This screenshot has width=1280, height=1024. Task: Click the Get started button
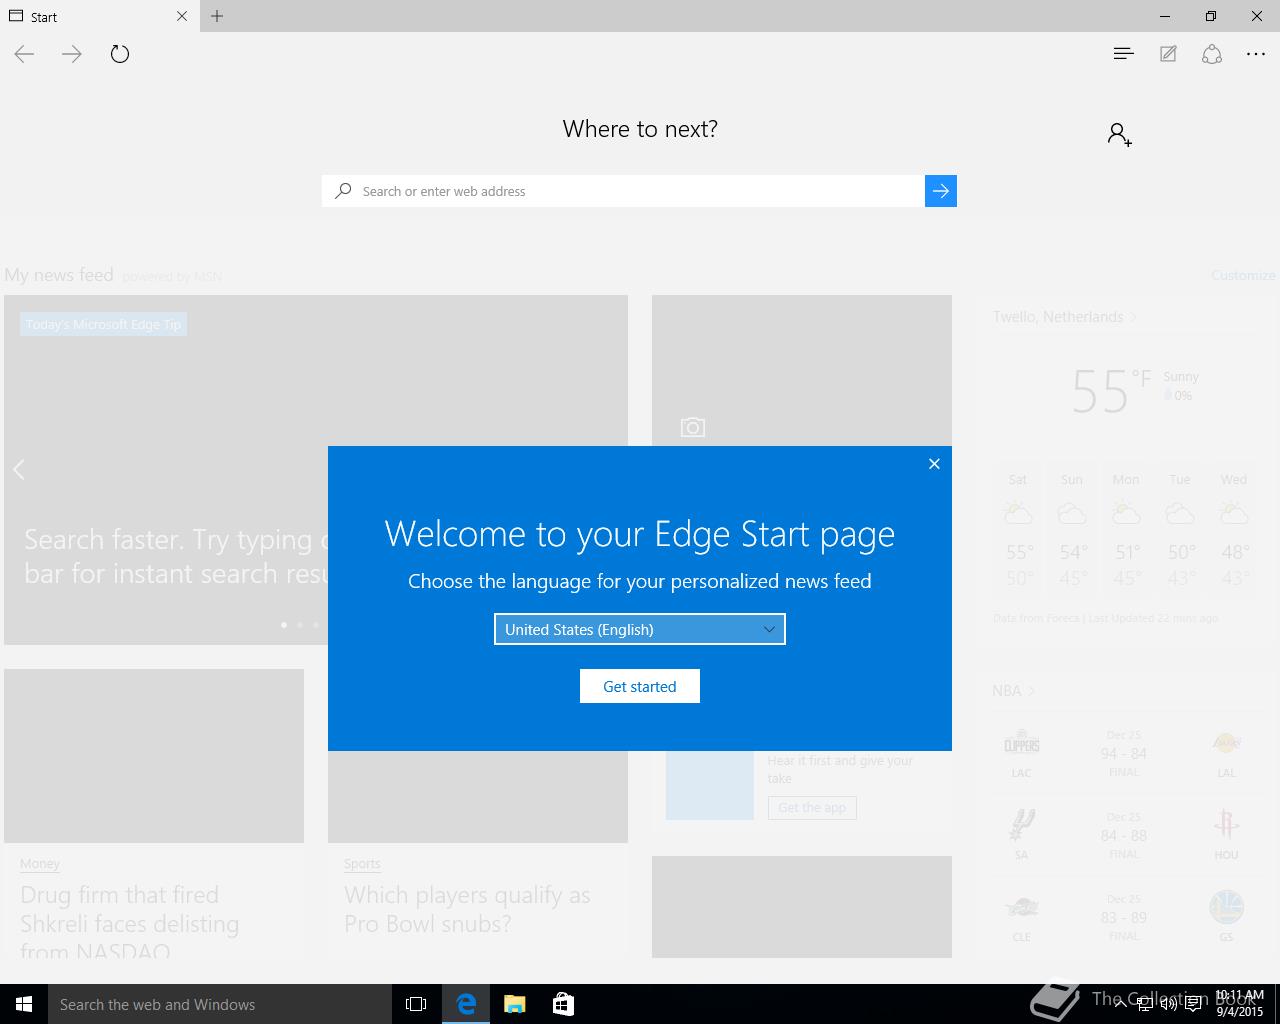point(640,686)
